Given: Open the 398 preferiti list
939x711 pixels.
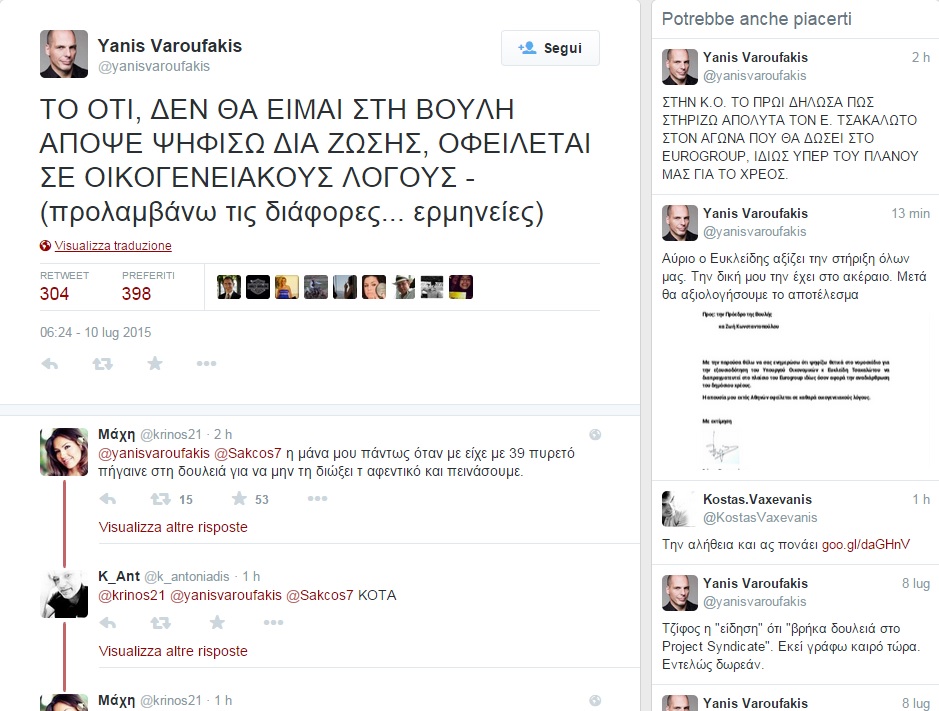Looking at the screenshot, I should [x=148, y=286].
